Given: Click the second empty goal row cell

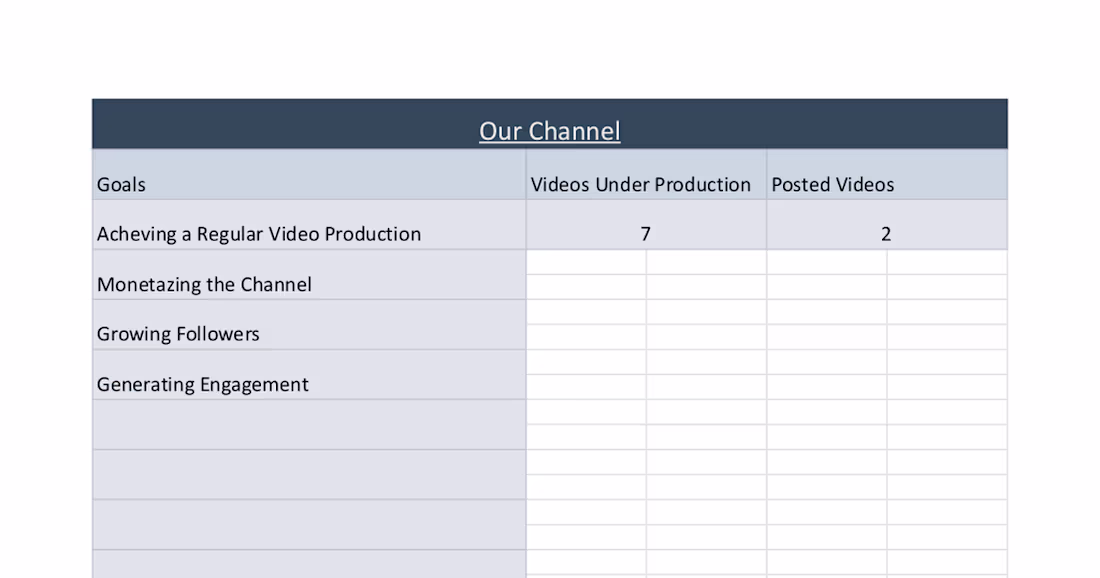Looking at the screenshot, I should (300, 474).
